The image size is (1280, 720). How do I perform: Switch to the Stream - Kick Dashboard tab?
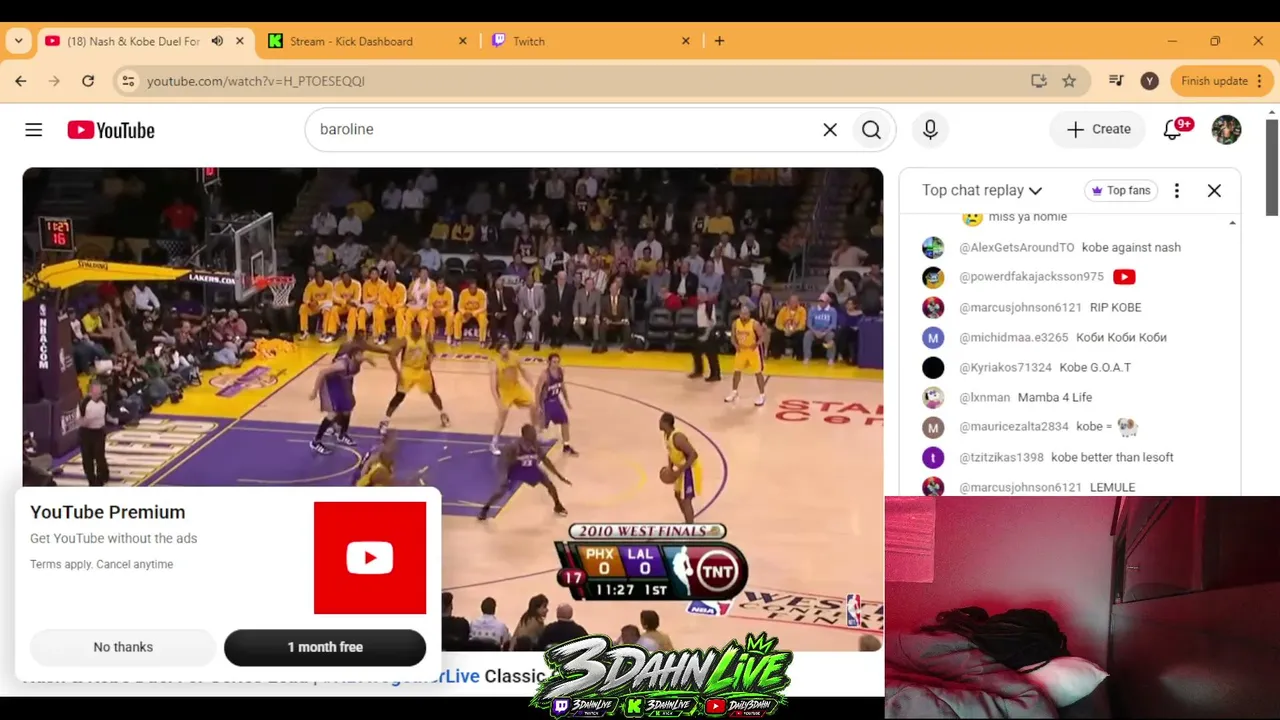(351, 41)
